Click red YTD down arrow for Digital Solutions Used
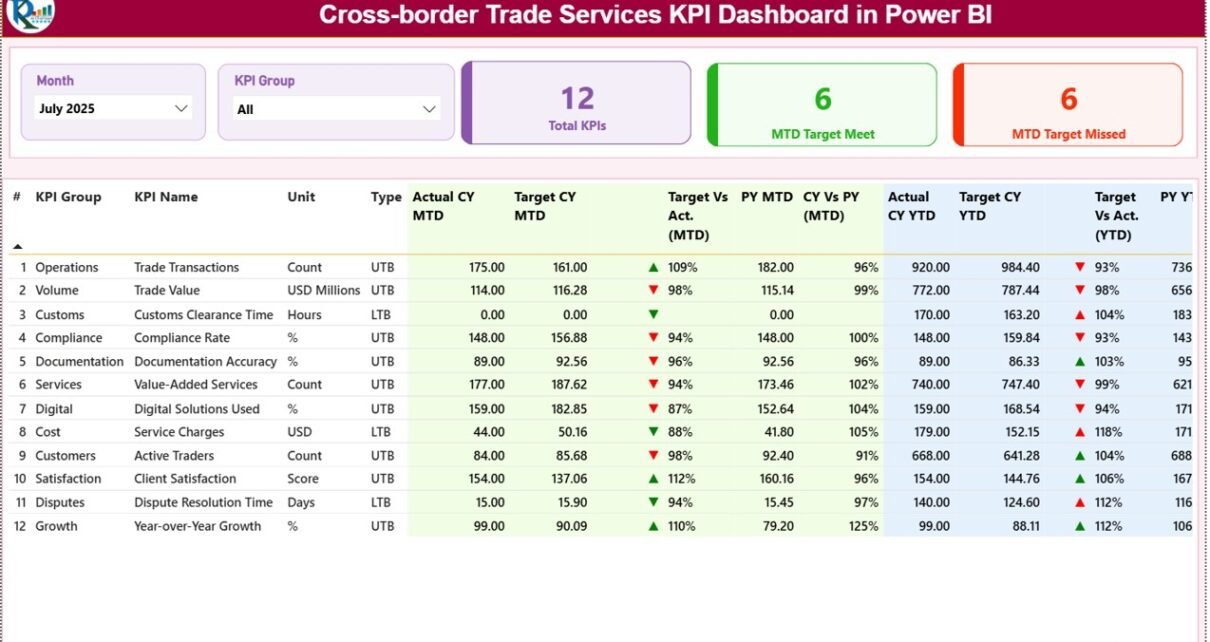The width and height of the screenshot is (1210, 642). pyautogui.click(x=1080, y=409)
